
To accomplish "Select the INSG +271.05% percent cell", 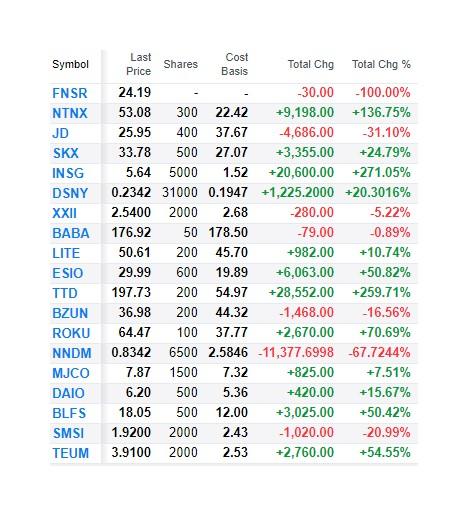I will coord(381,173).
